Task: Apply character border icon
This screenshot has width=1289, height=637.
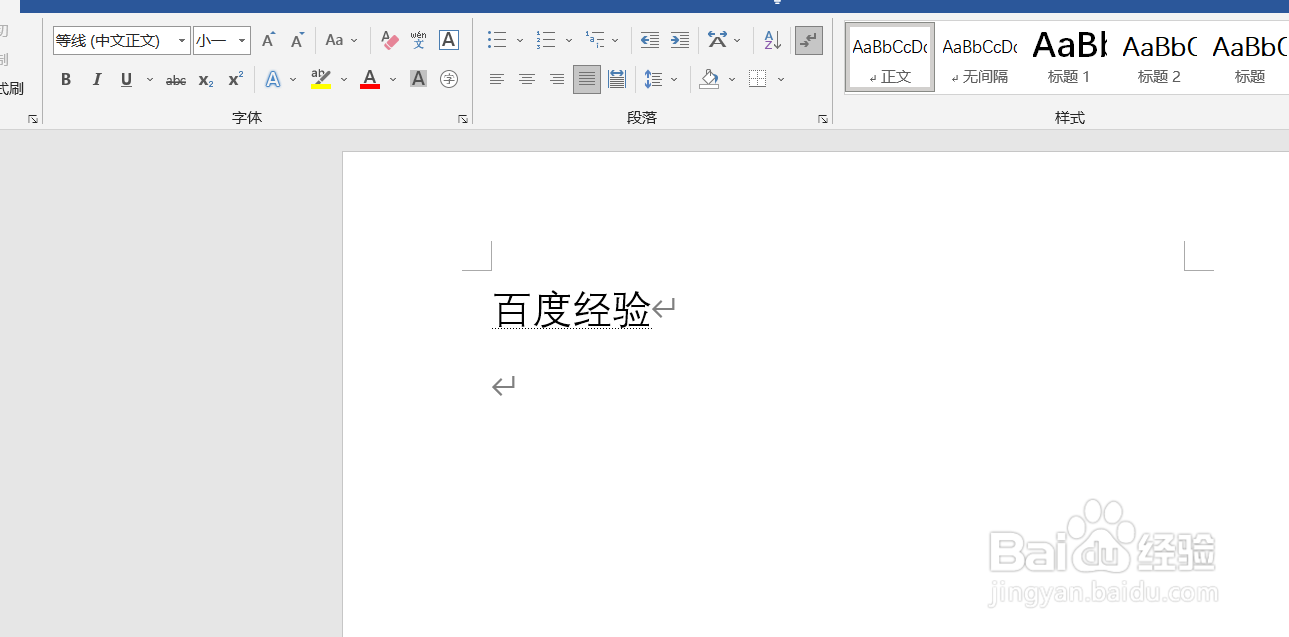Action: pos(449,40)
